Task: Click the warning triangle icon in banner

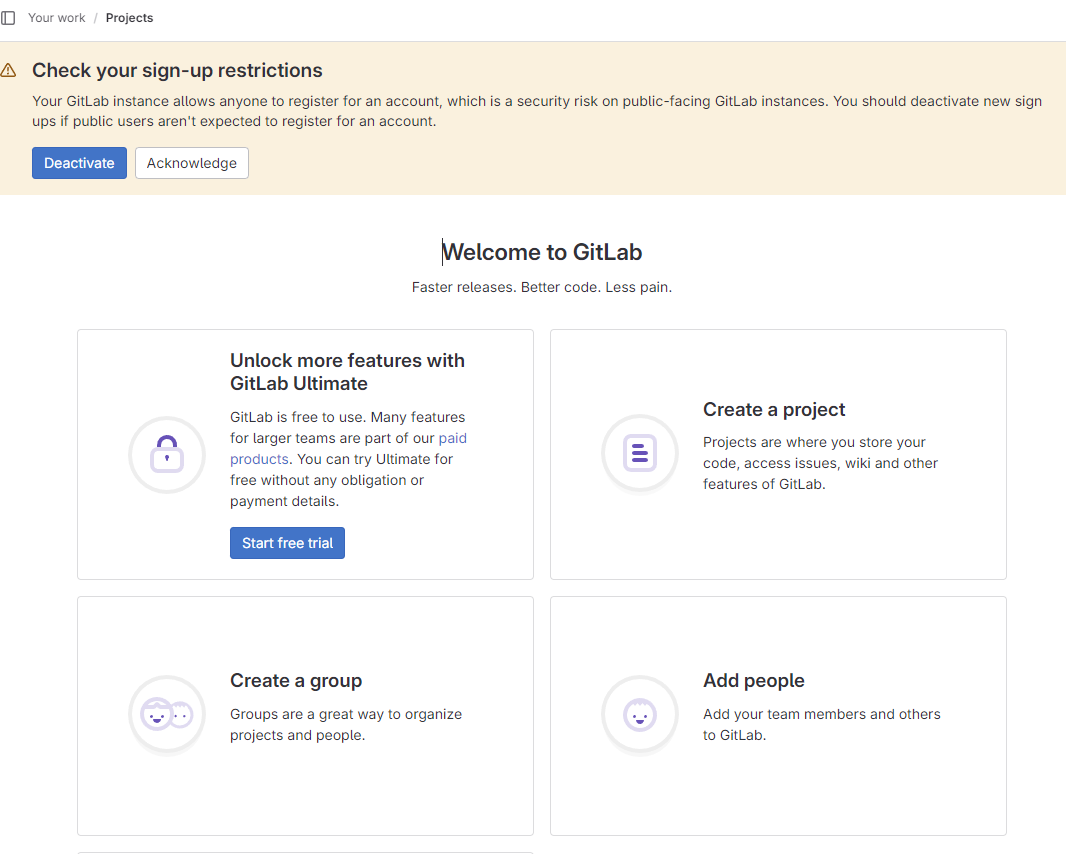Action: 8,70
